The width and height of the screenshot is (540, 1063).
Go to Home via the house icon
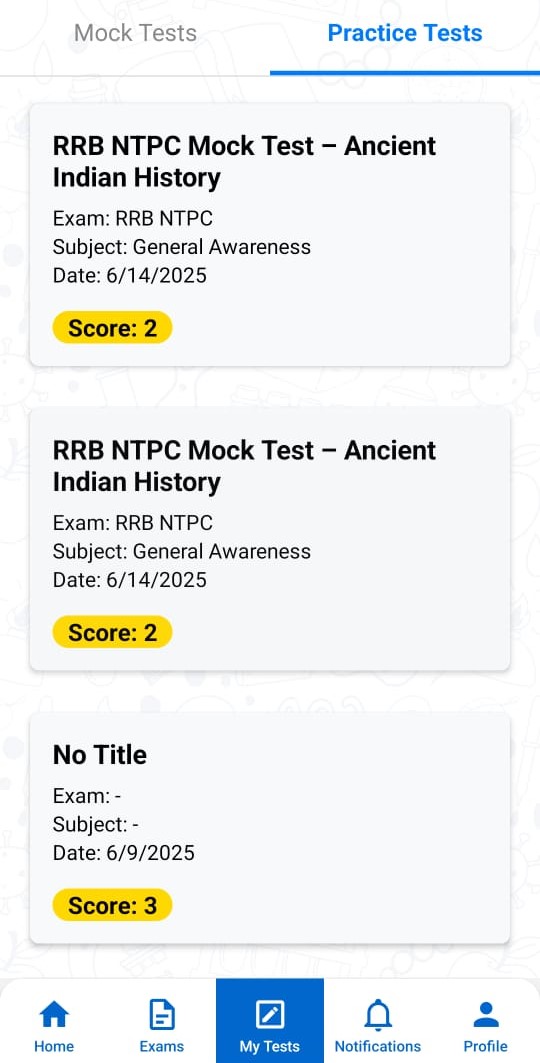54,1015
